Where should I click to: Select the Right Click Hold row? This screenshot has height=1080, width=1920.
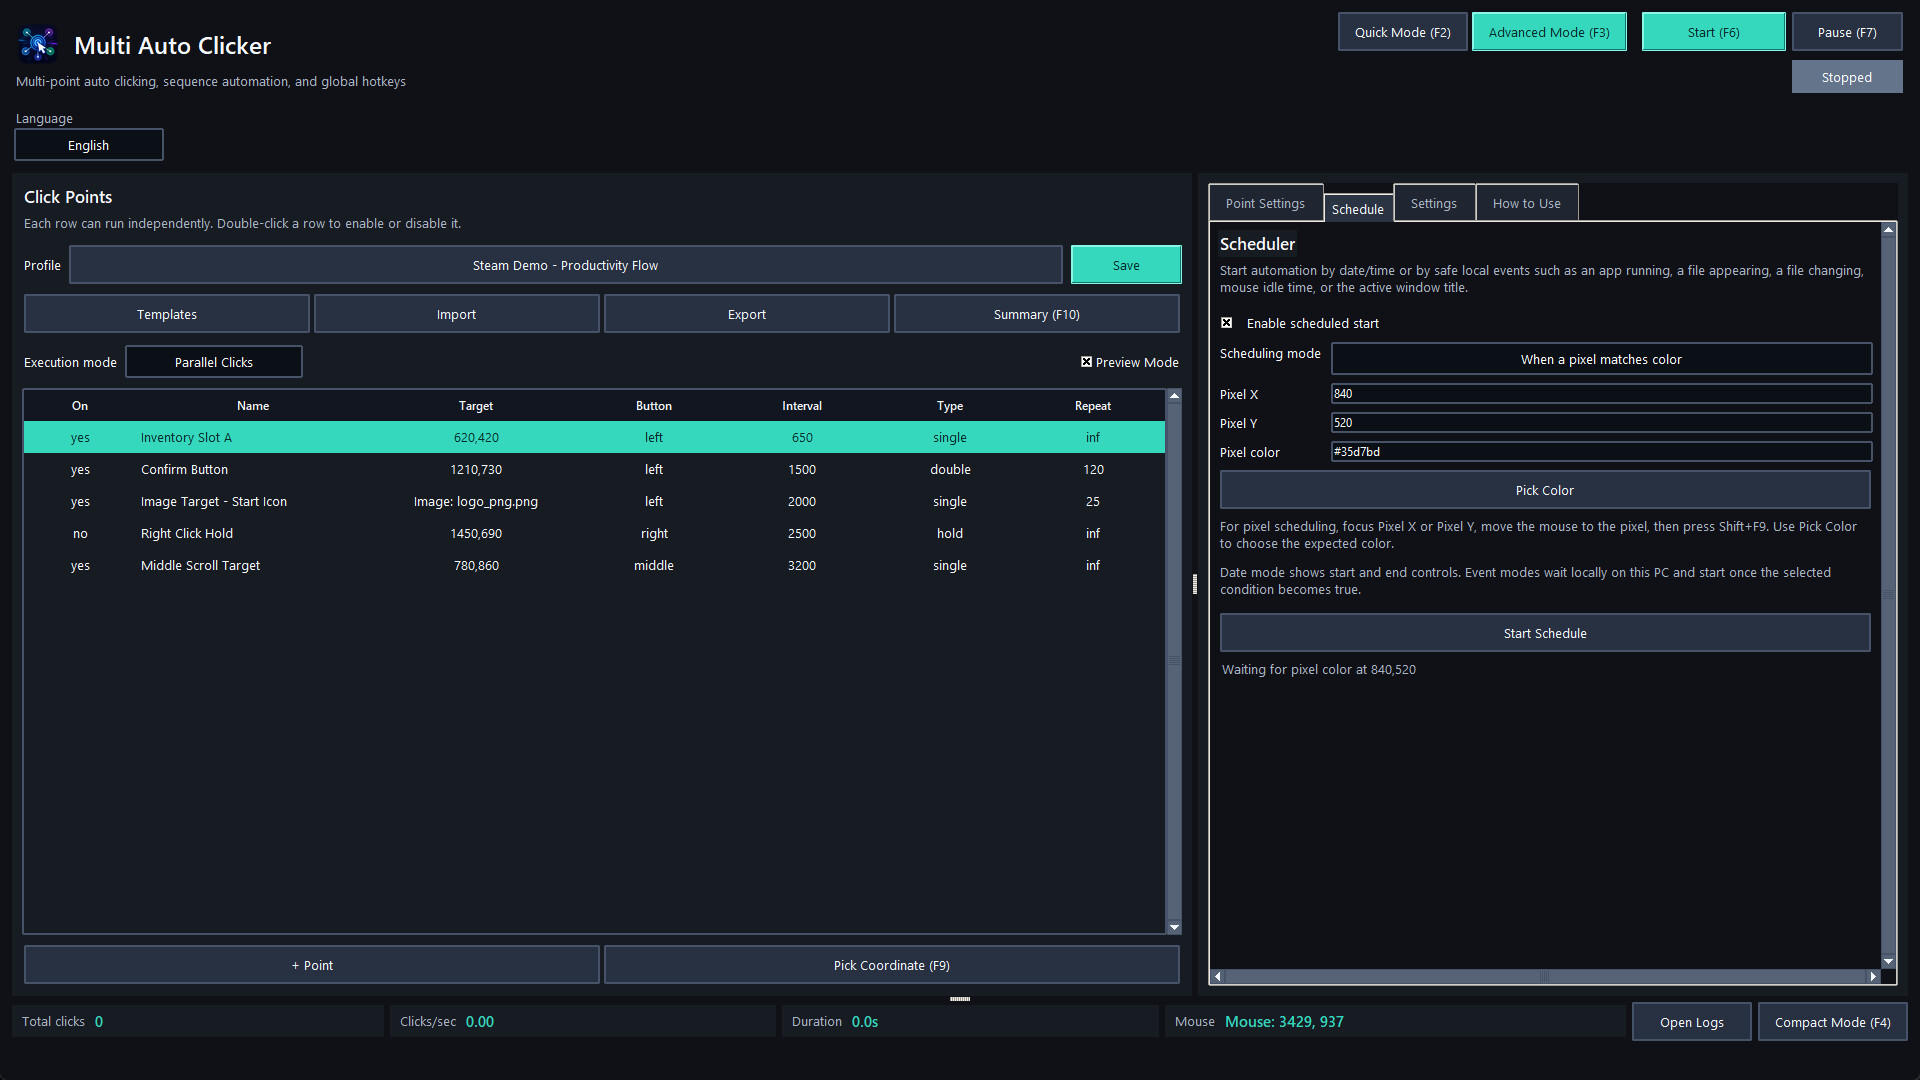(594, 533)
